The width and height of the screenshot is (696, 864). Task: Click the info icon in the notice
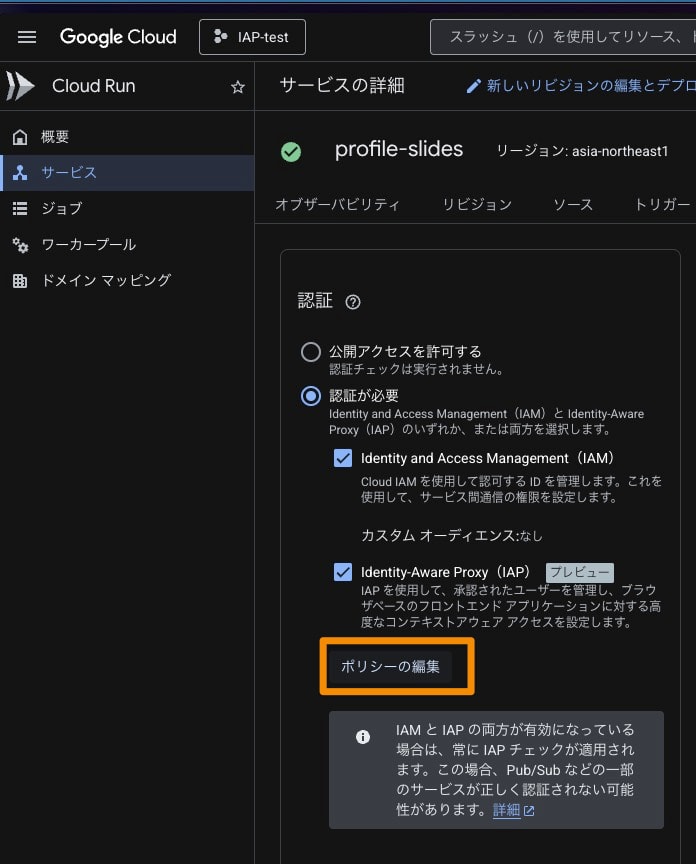[363, 737]
